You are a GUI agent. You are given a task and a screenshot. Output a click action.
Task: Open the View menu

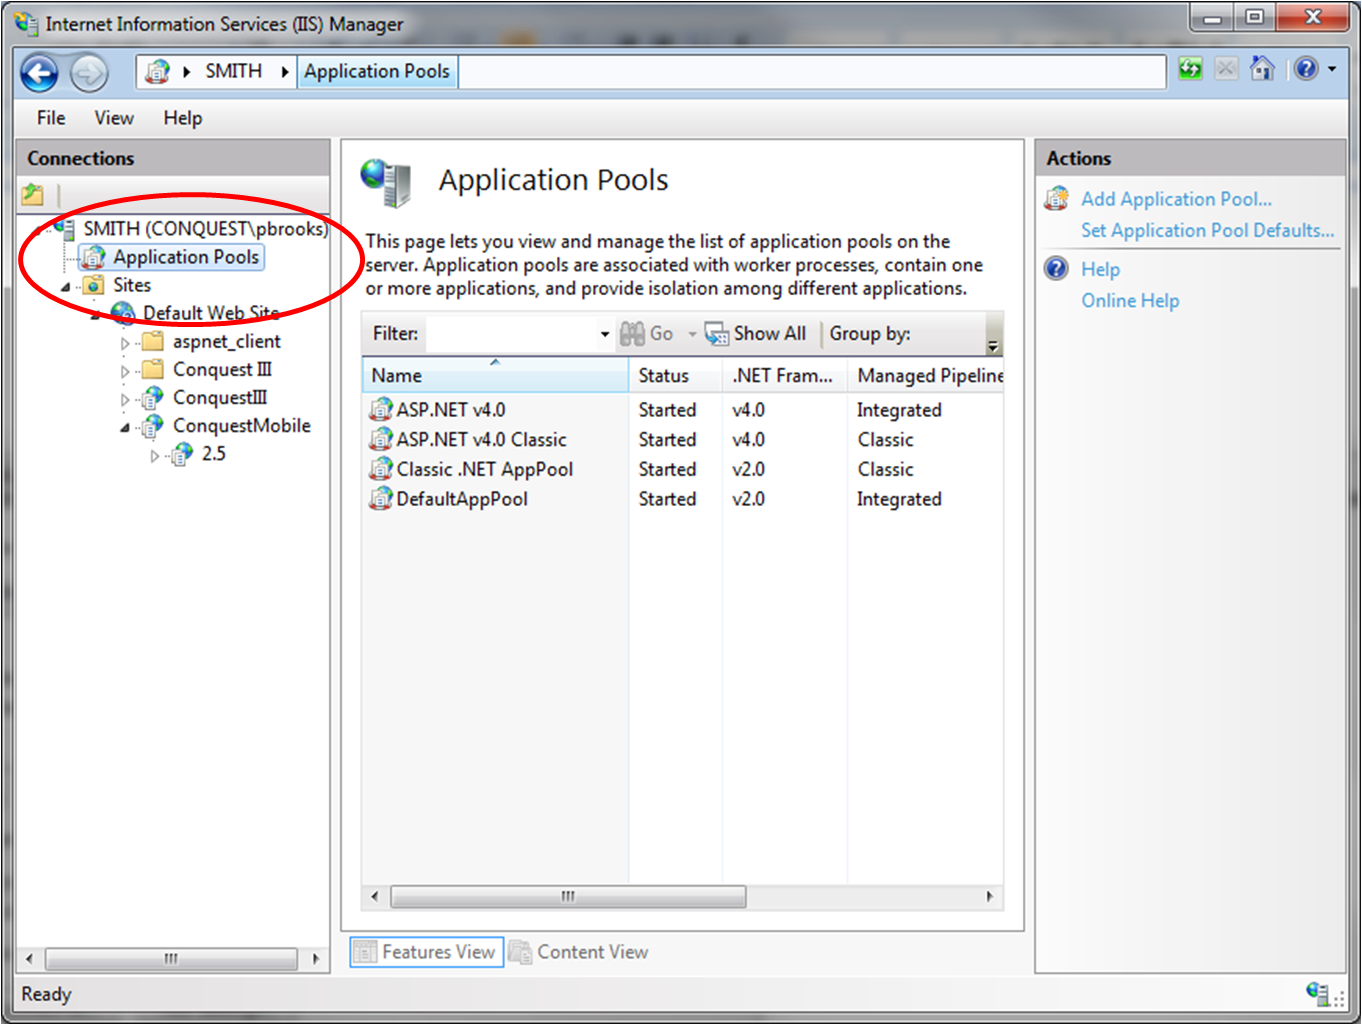tap(114, 118)
